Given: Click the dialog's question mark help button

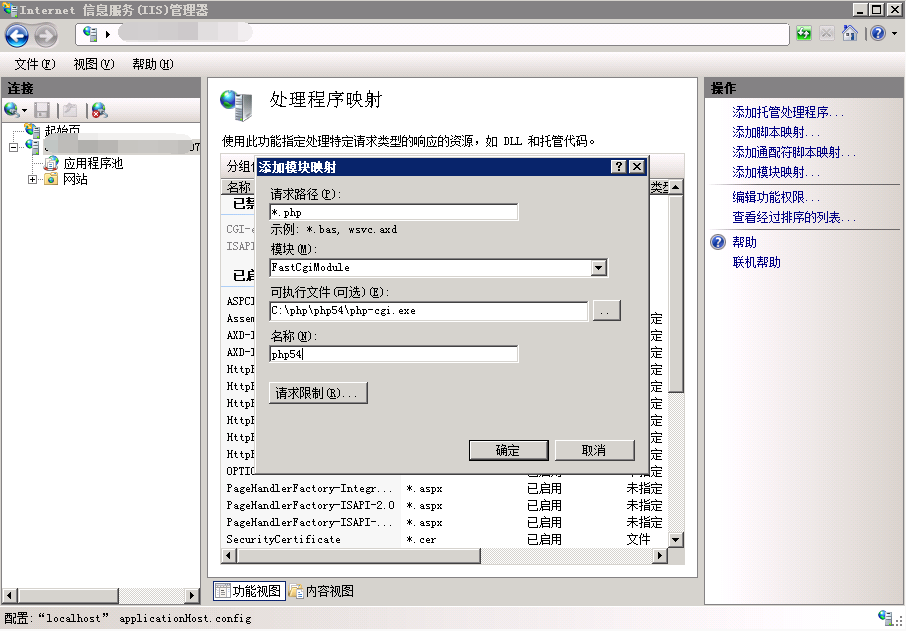Looking at the screenshot, I should point(619,167).
